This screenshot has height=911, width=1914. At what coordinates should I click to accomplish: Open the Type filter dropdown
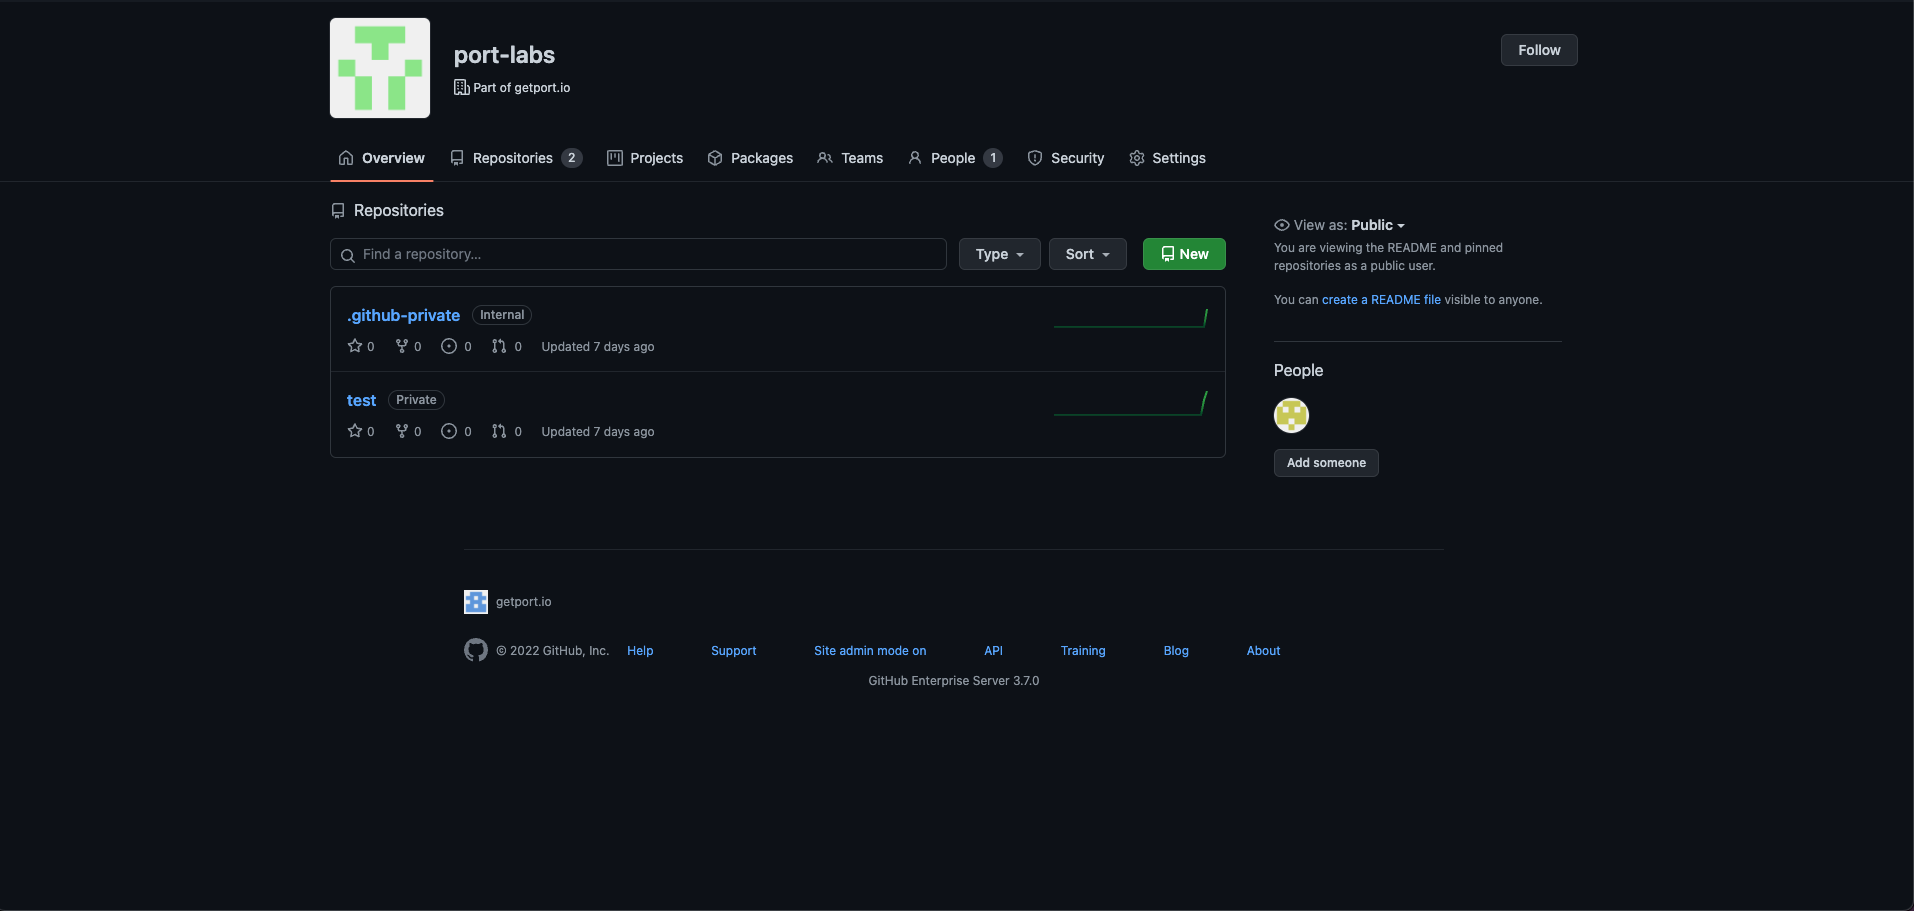(999, 254)
